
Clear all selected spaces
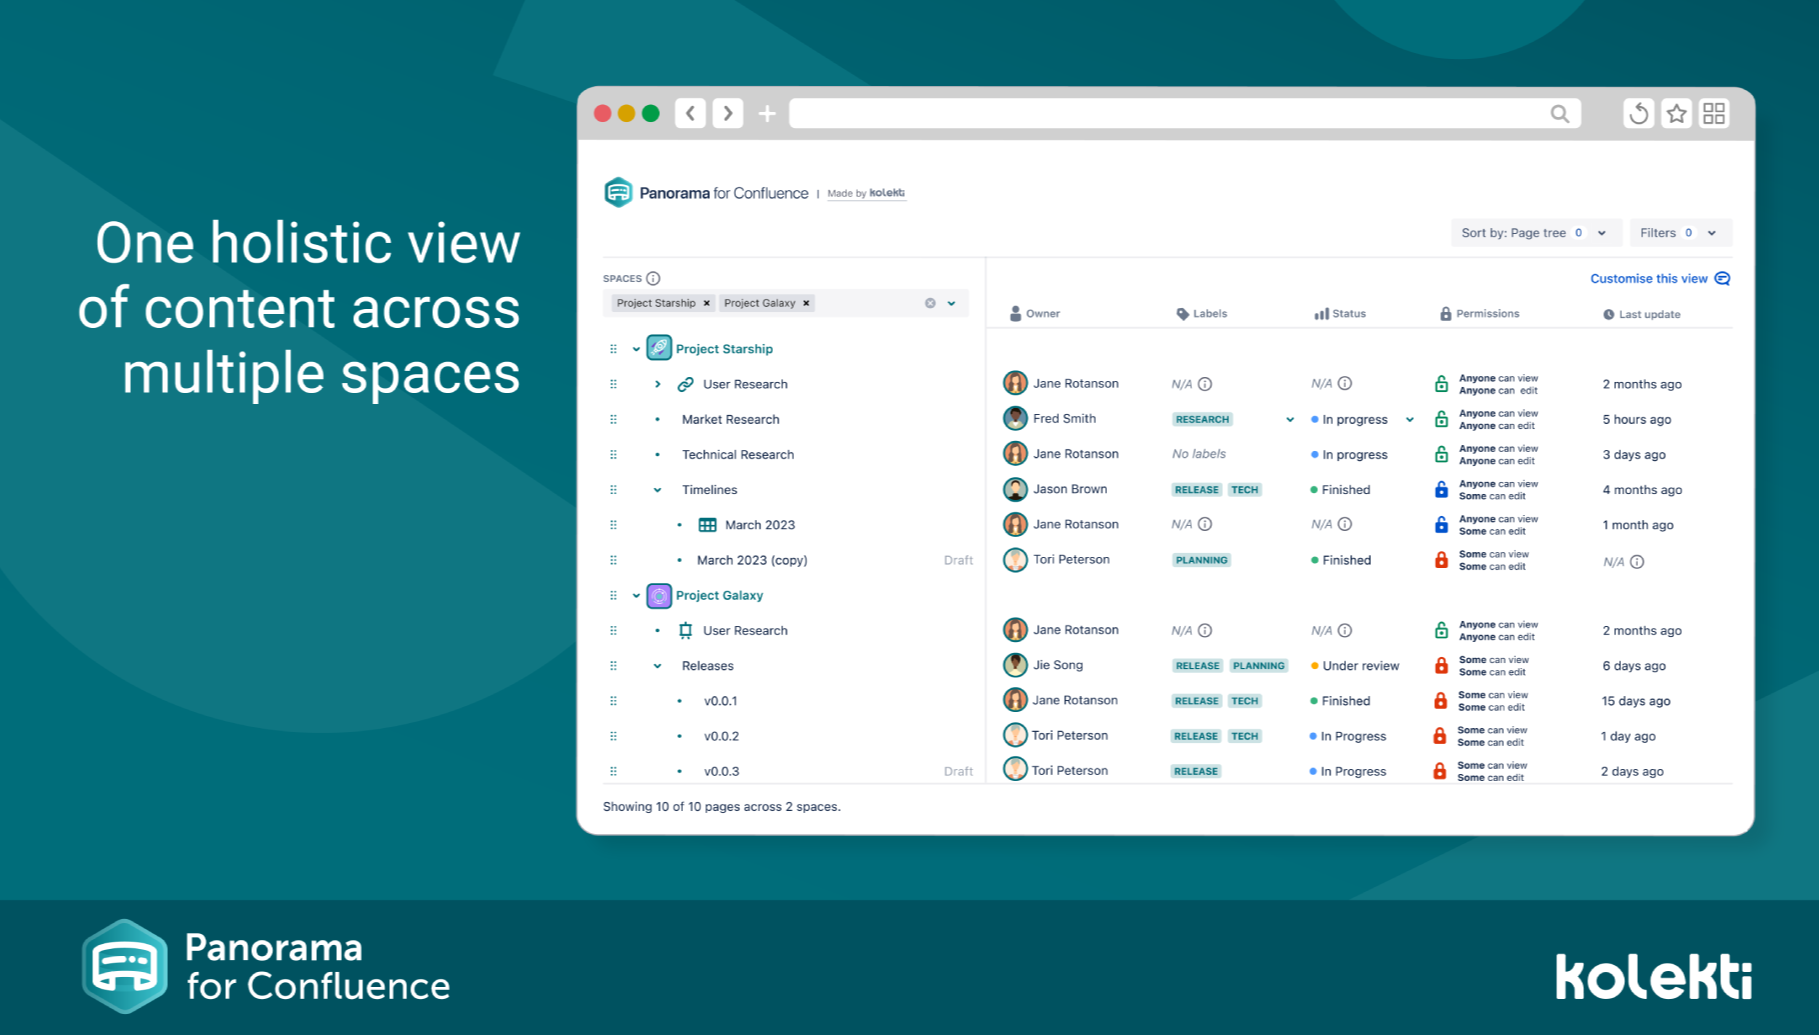[930, 303]
